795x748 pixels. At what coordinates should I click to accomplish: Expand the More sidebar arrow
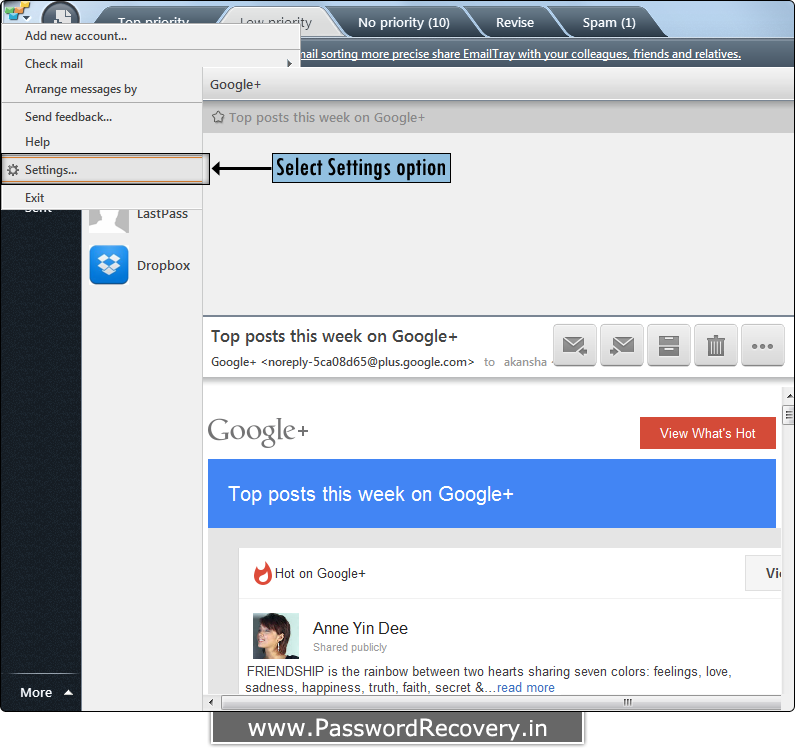(x=68, y=692)
